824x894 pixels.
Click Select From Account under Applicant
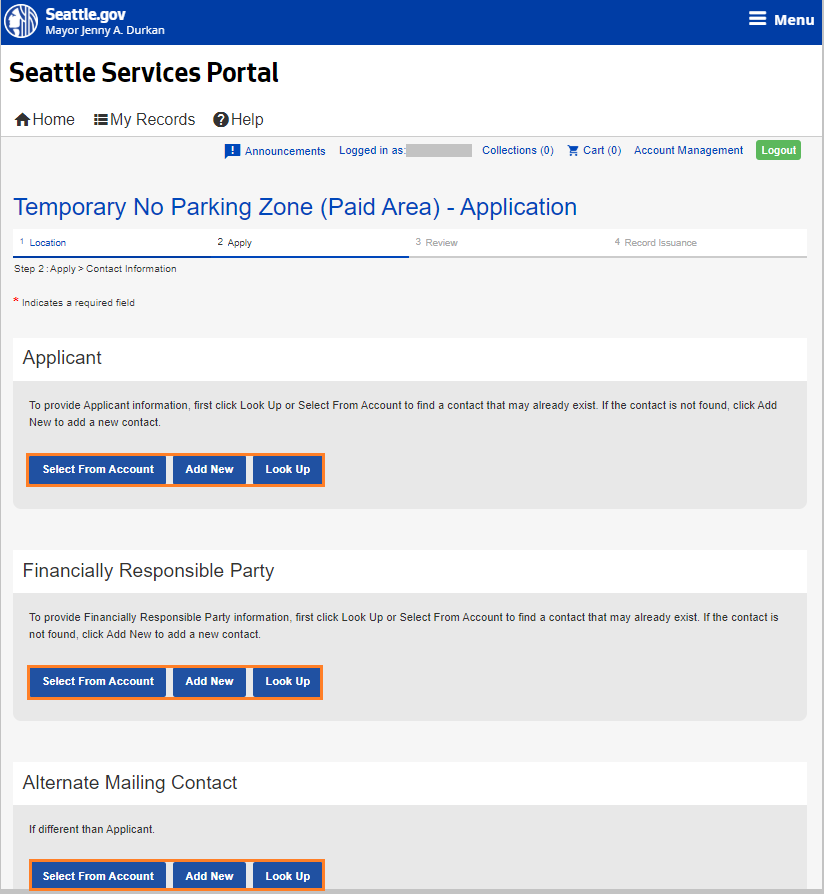click(98, 470)
